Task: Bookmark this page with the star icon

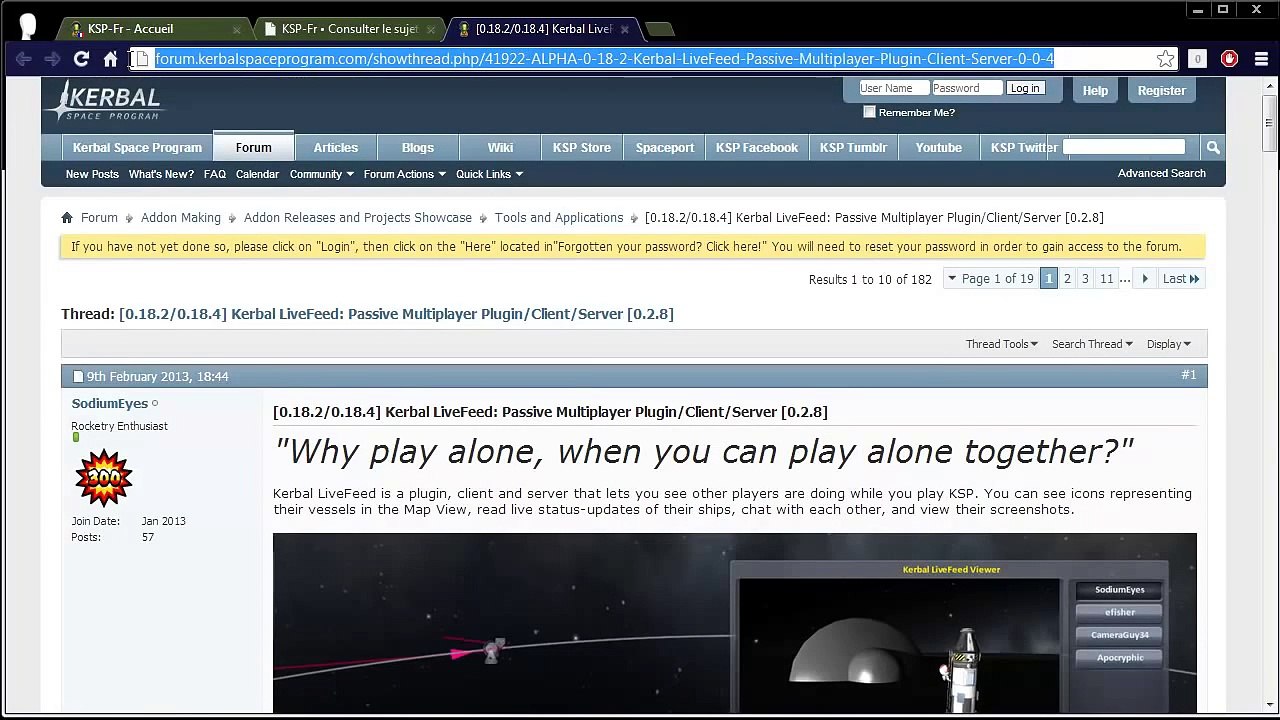Action: coord(1165,59)
